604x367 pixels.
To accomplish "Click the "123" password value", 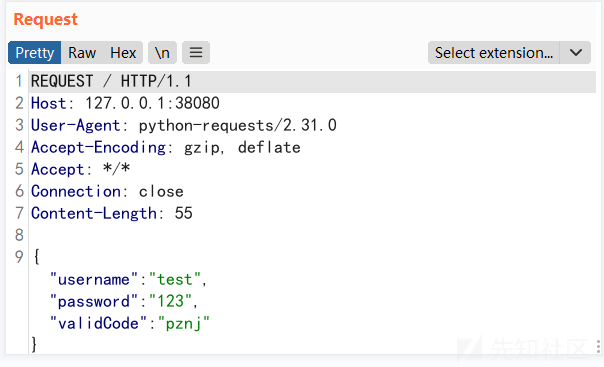I will (x=170, y=302).
